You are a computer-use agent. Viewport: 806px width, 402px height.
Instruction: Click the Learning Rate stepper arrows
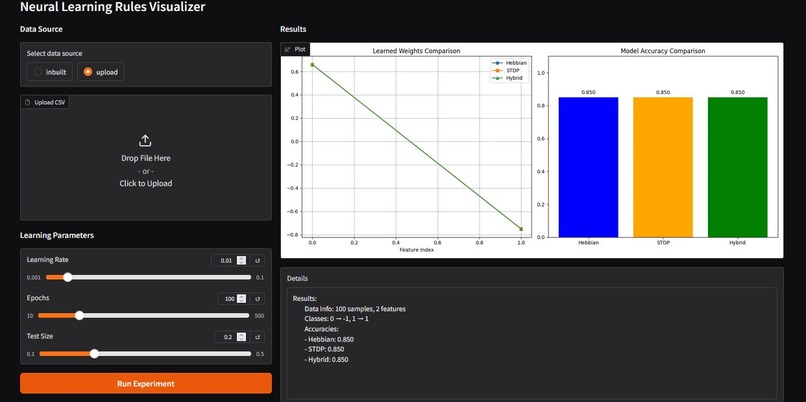pos(242,261)
